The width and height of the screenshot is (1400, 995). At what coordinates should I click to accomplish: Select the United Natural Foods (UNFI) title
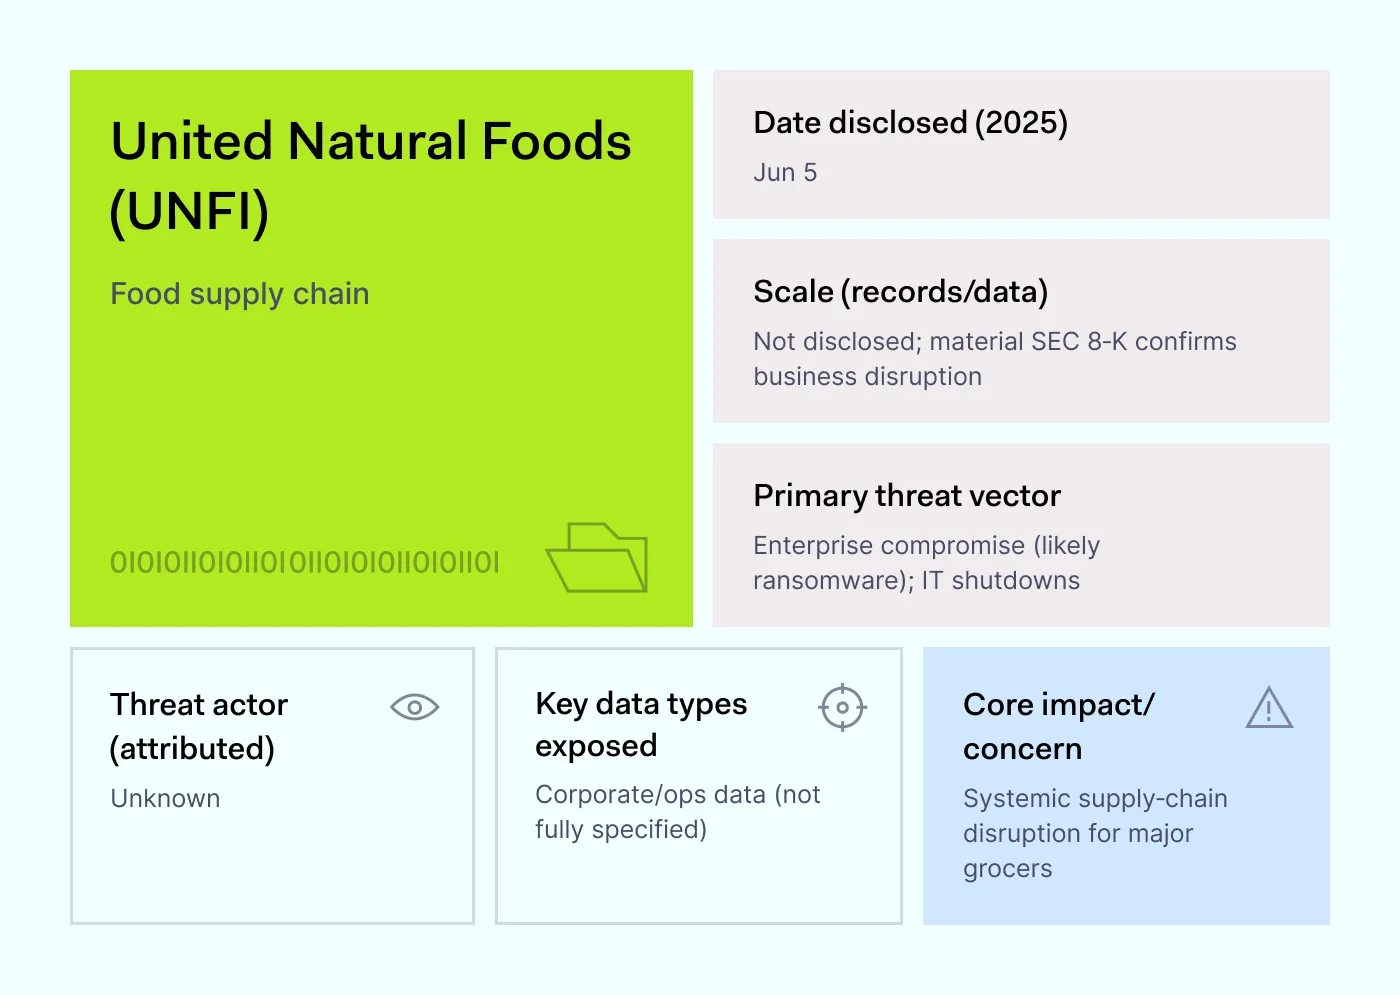pyautogui.click(x=370, y=176)
